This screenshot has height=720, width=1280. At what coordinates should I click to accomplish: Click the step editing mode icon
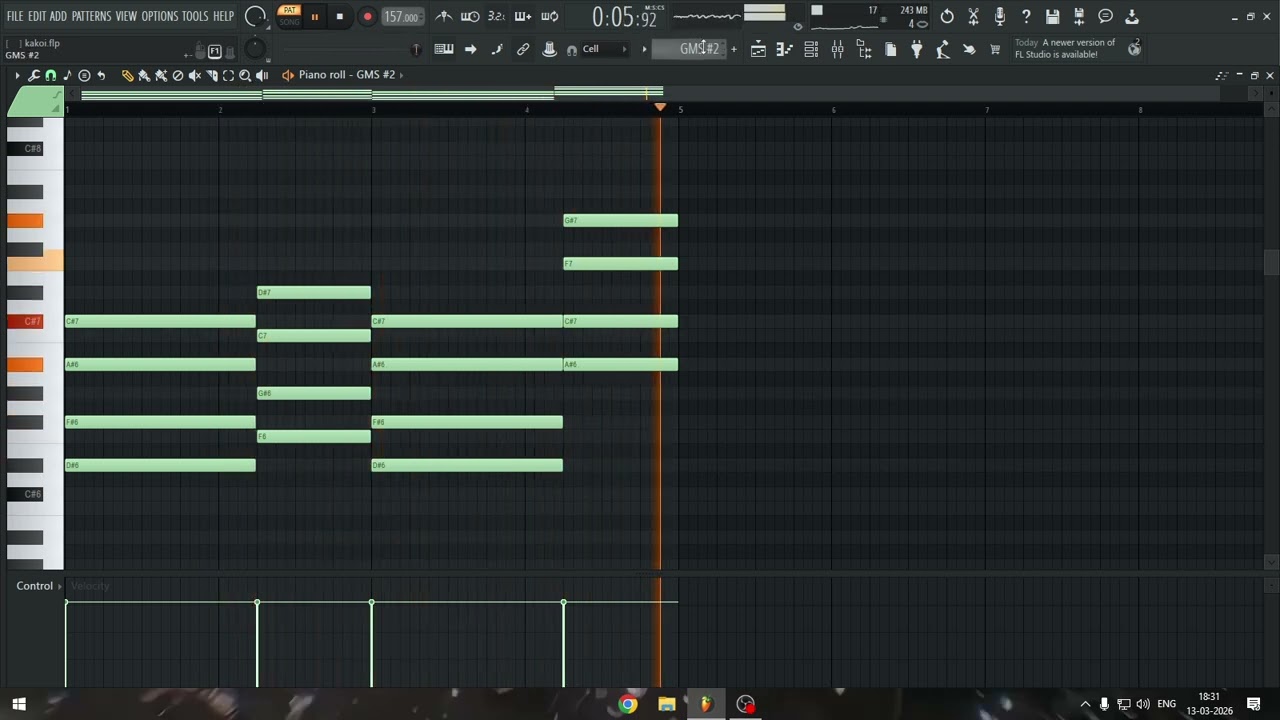(x=497, y=49)
